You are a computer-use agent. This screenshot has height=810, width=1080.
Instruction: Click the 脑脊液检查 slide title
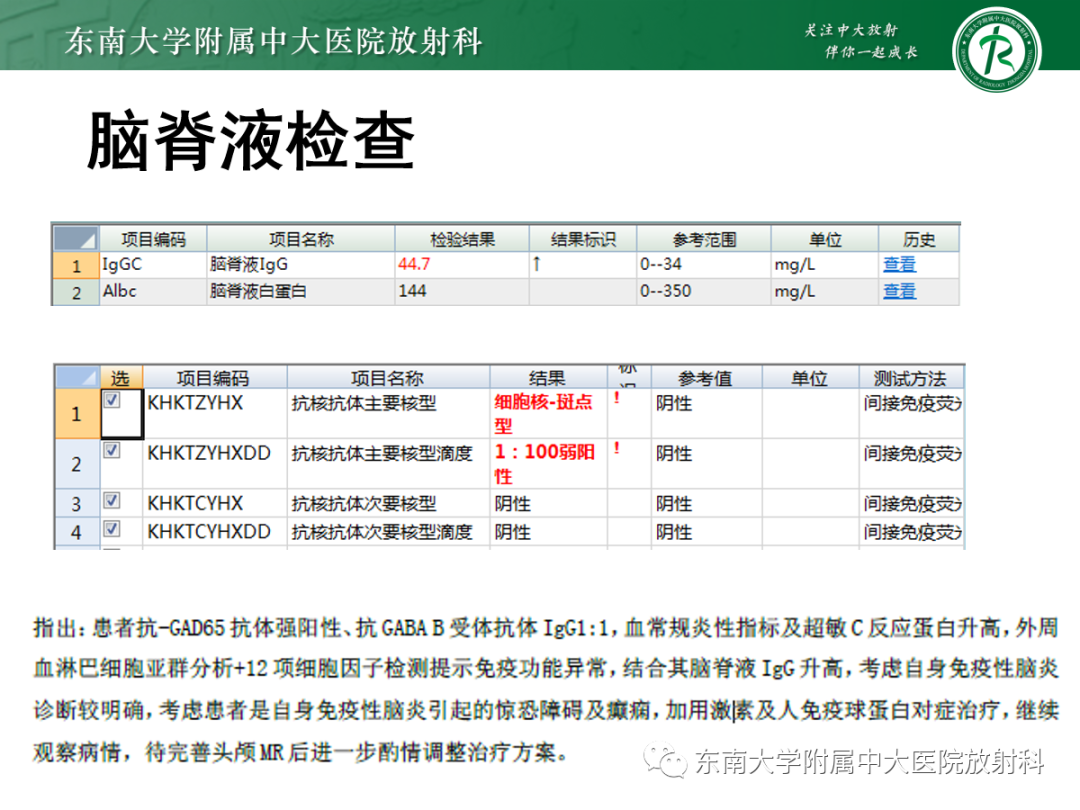[x=251, y=141]
